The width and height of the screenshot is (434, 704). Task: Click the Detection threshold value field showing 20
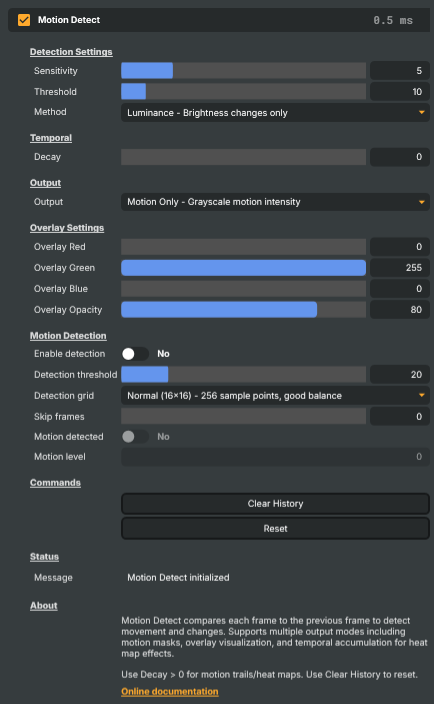tap(399, 374)
